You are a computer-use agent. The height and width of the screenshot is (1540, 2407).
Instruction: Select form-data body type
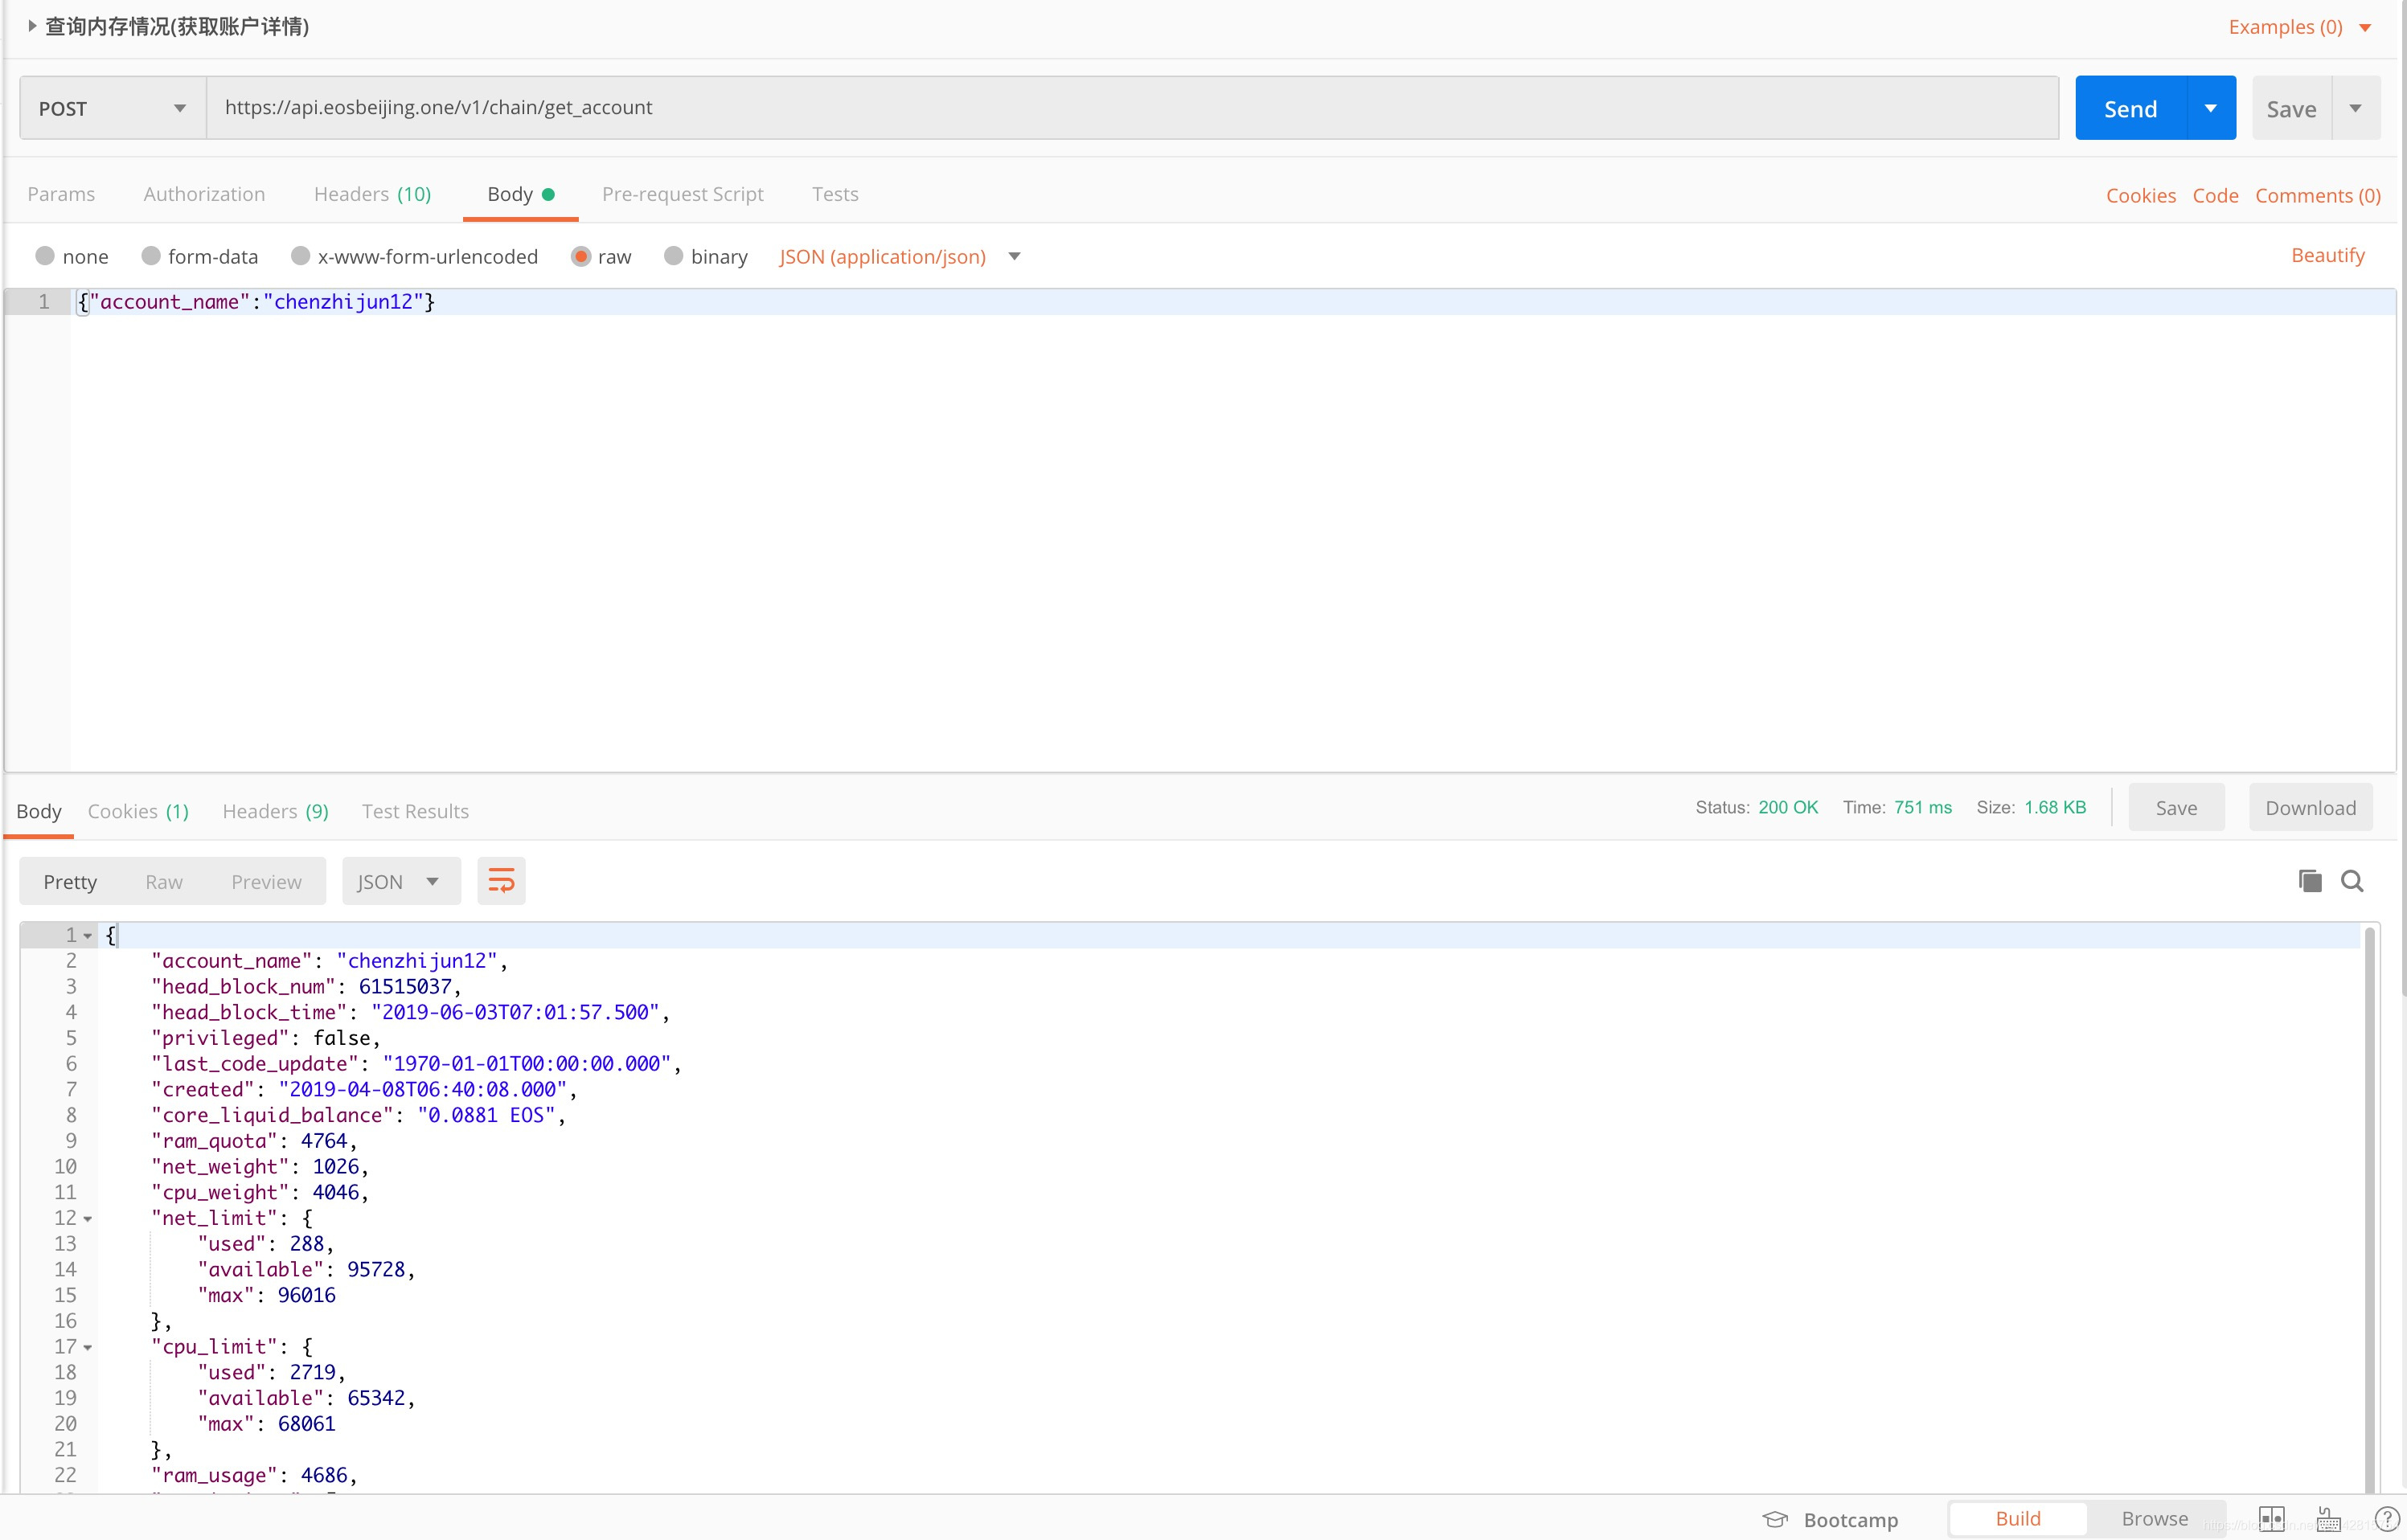pos(151,256)
